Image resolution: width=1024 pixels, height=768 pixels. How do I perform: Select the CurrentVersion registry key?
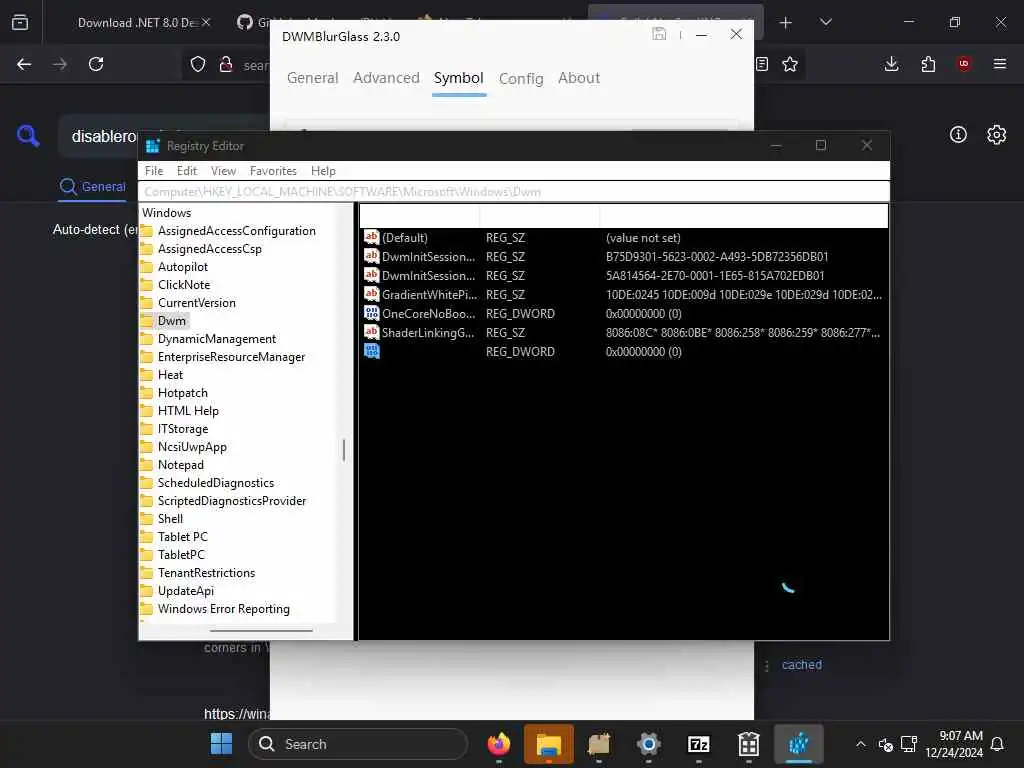click(197, 303)
